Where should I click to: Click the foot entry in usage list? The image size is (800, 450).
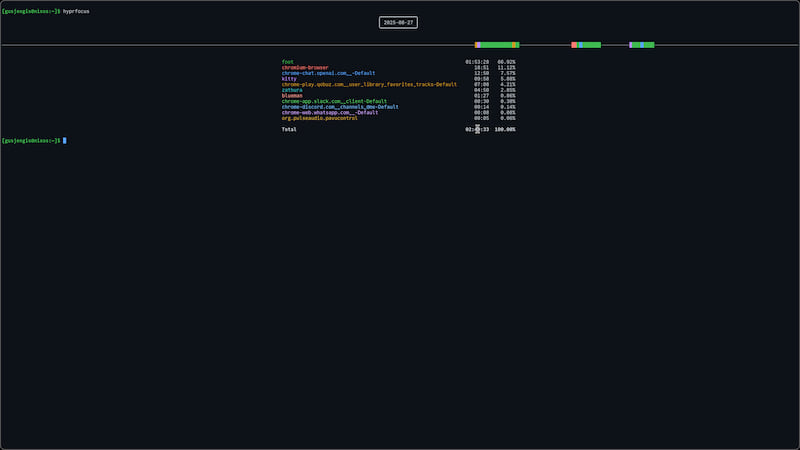[288, 62]
